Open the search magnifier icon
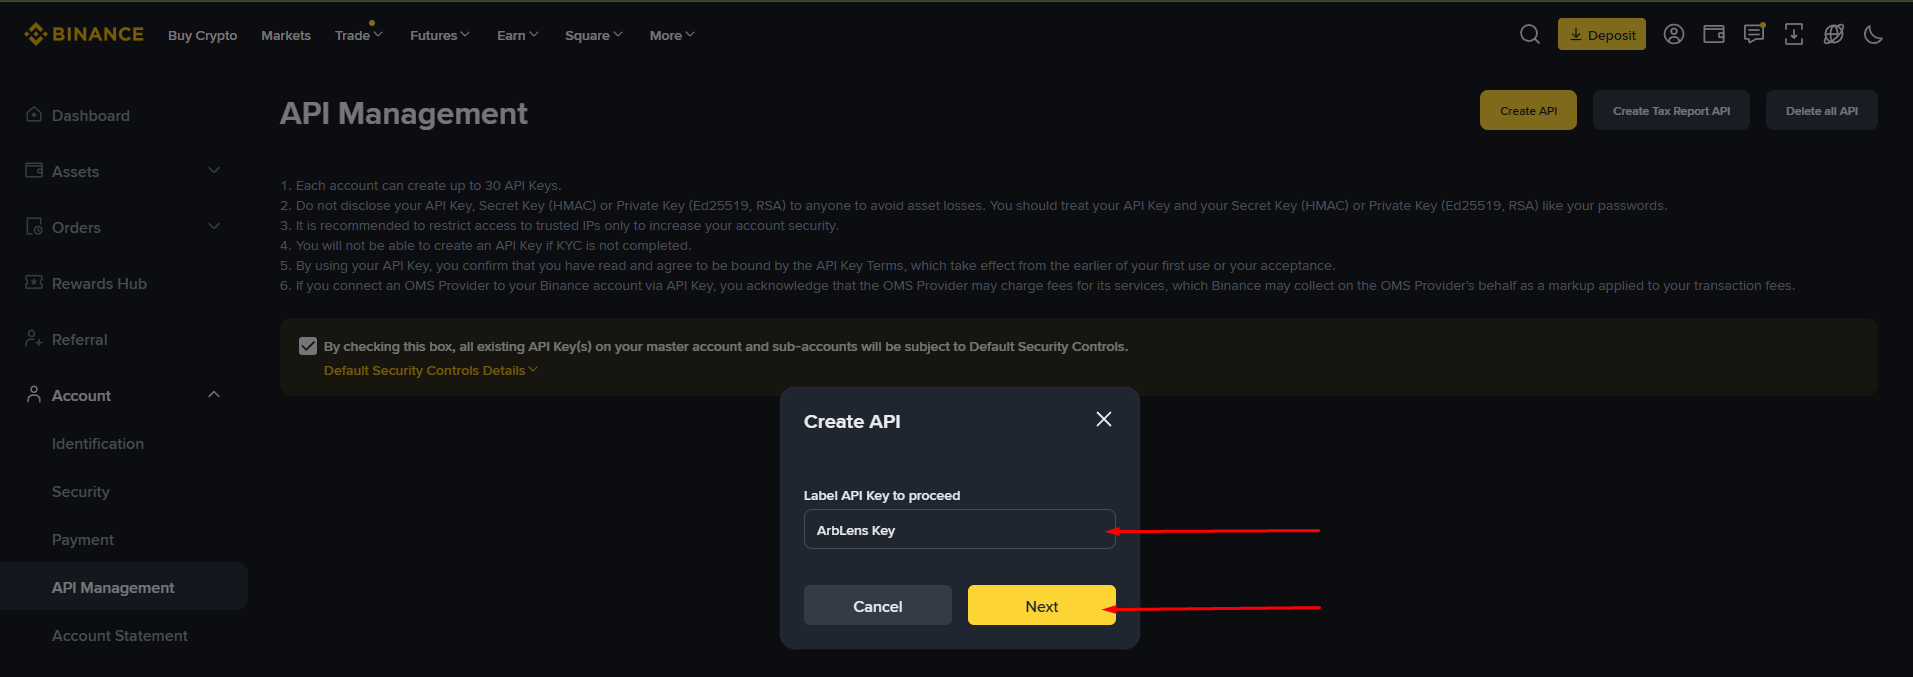The width and height of the screenshot is (1913, 677). click(1530, 34)
